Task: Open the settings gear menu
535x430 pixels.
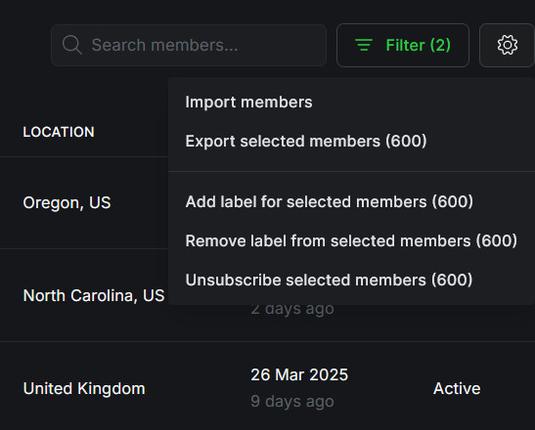Action: (x=507, y=45)
